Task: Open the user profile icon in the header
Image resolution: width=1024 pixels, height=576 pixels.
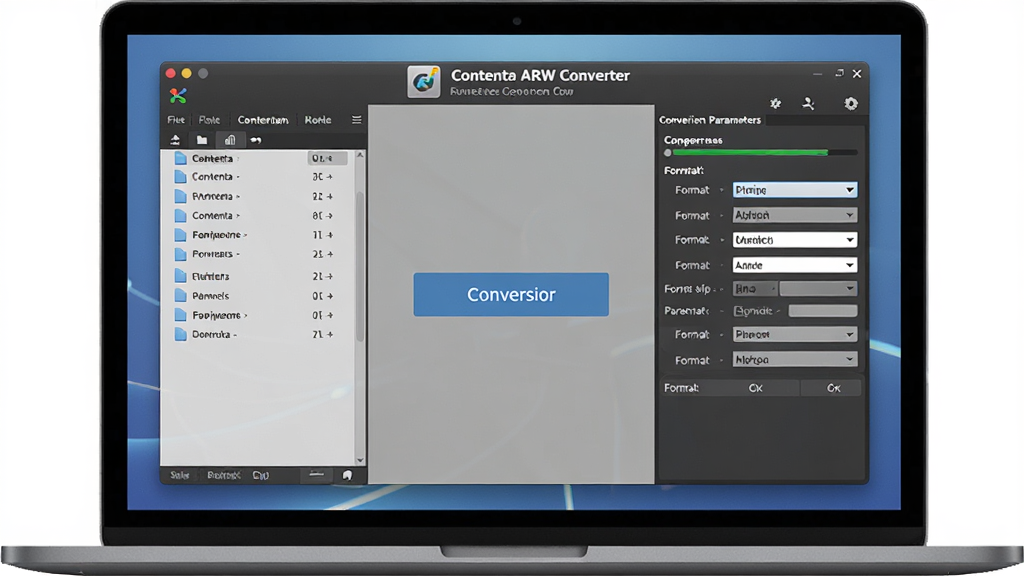Action: [x=808, y=103]
